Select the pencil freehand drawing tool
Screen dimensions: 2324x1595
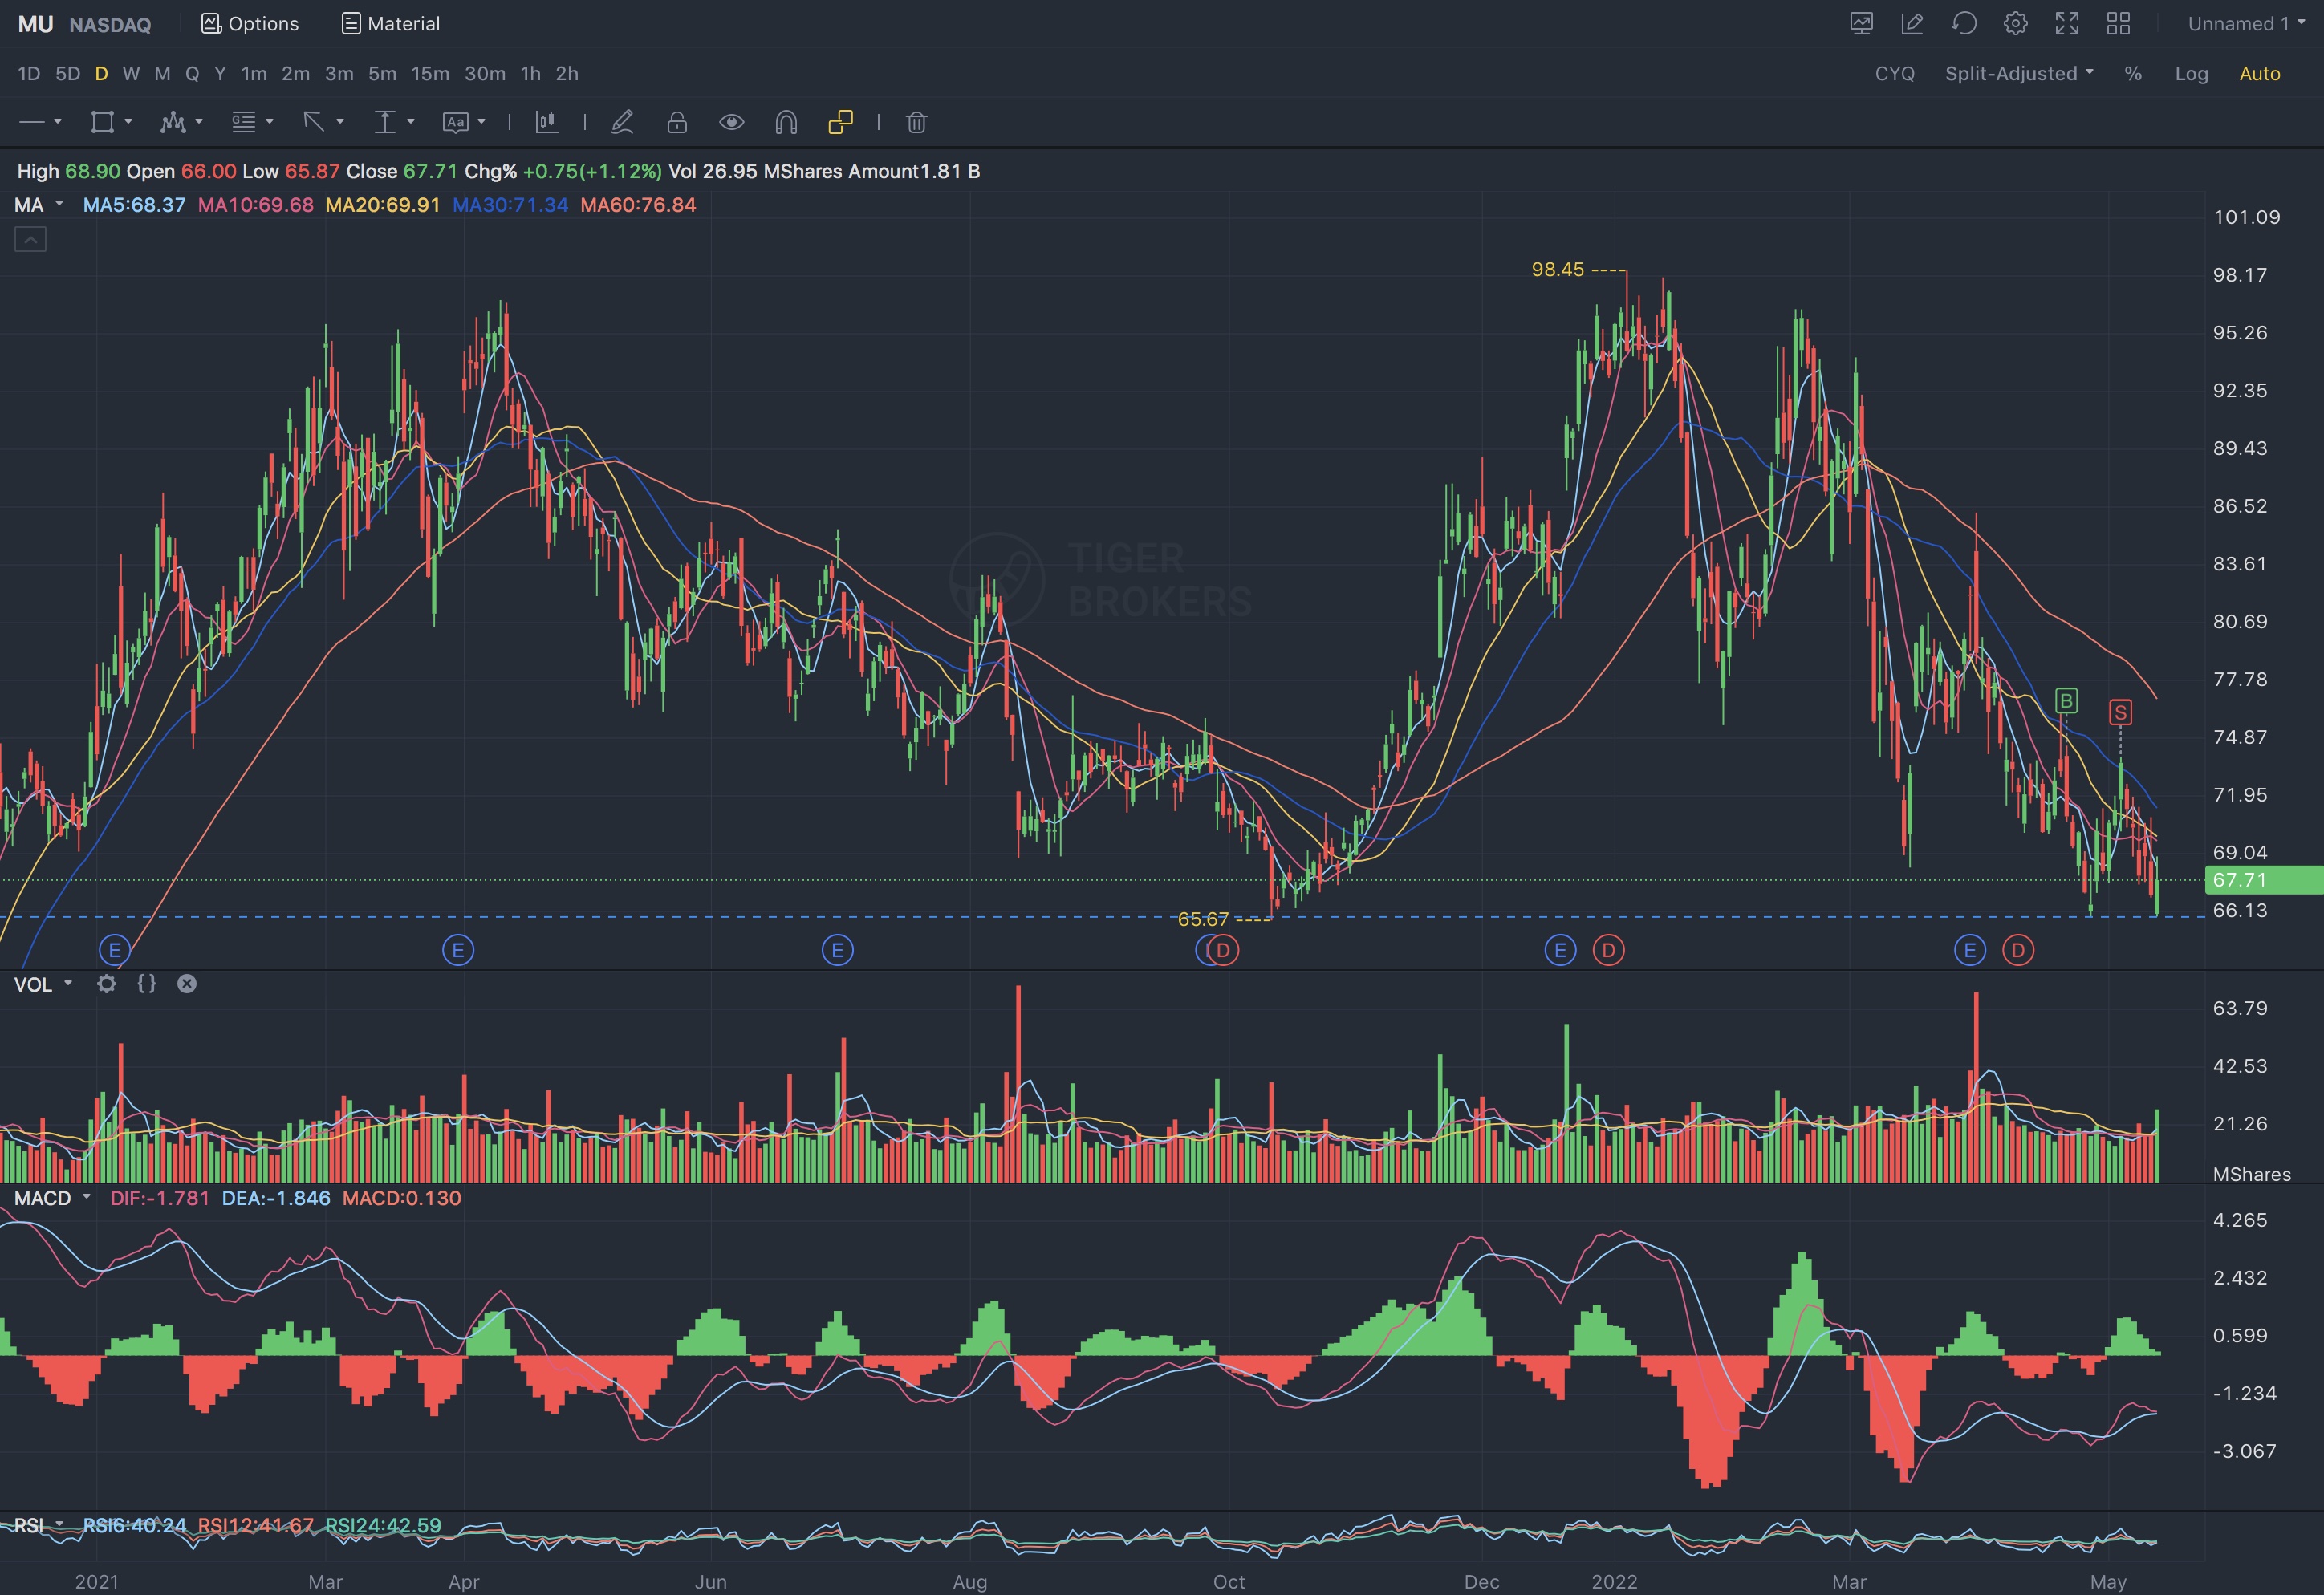click(622, 122)
